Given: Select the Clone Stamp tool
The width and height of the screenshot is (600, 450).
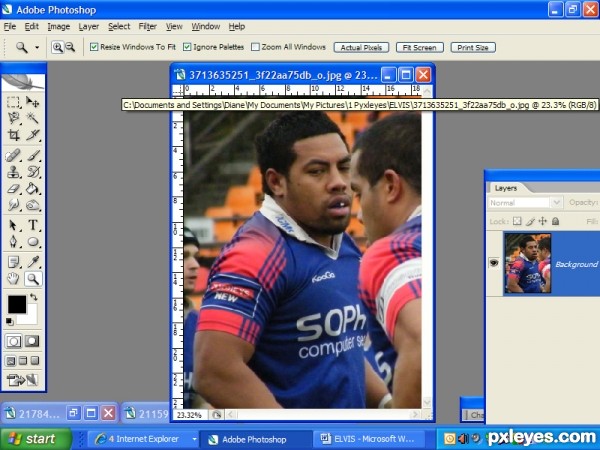Looking at the screenshot, I should pyautogui.click(x=13, y=172).
